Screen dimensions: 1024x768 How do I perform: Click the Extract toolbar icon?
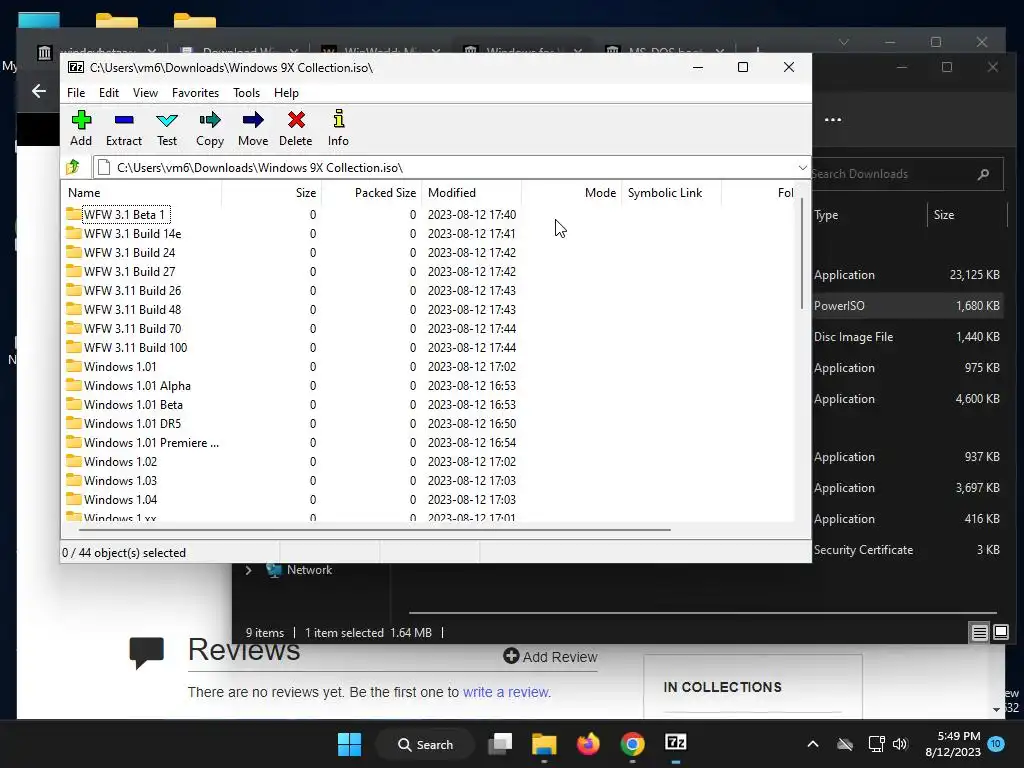pyautogui.click(x=123, y=128)
